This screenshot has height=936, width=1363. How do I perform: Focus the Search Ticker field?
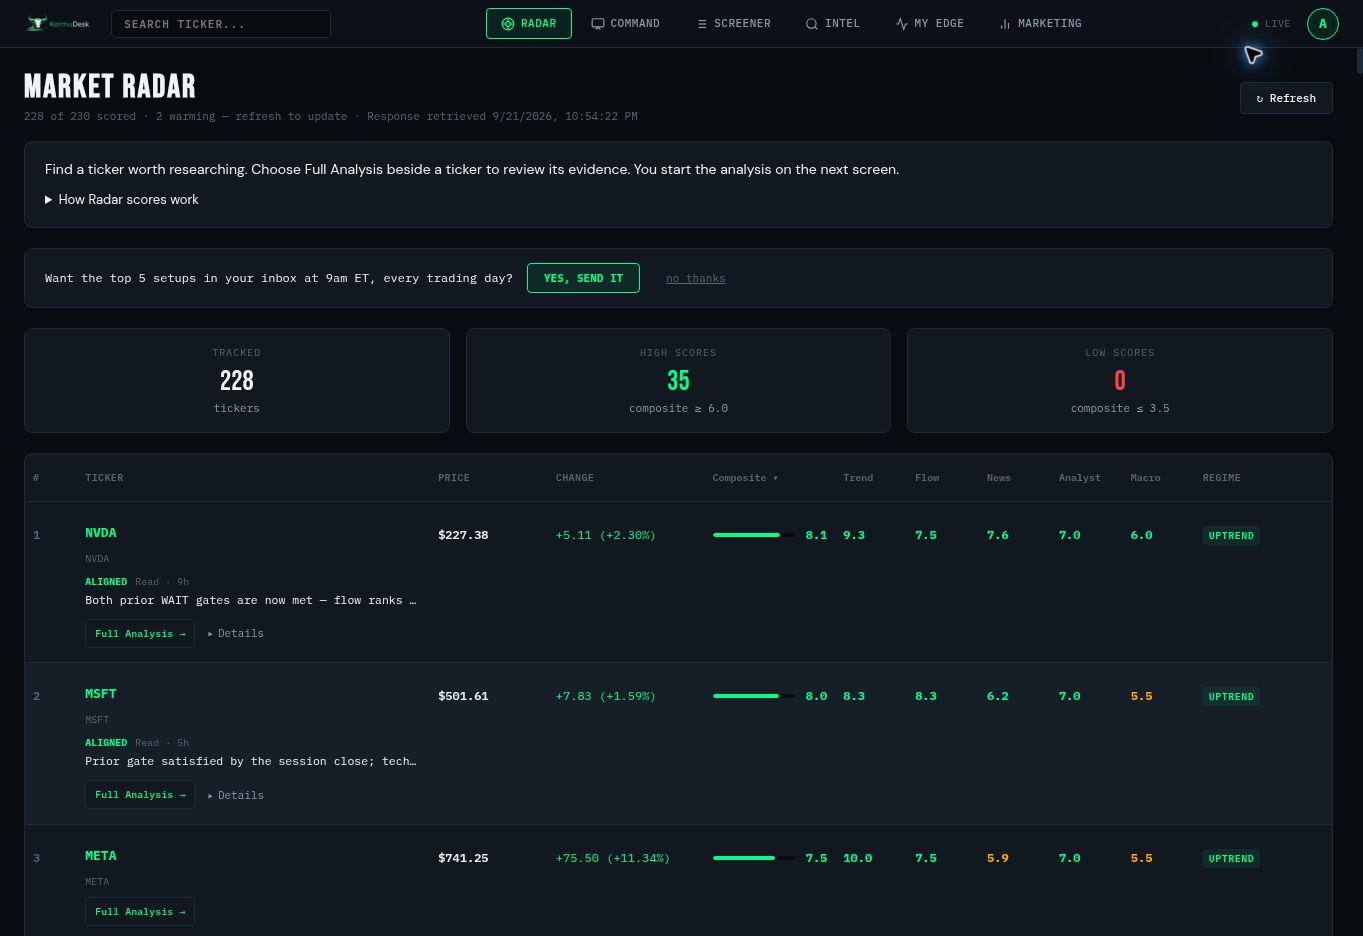coord(221,24)
